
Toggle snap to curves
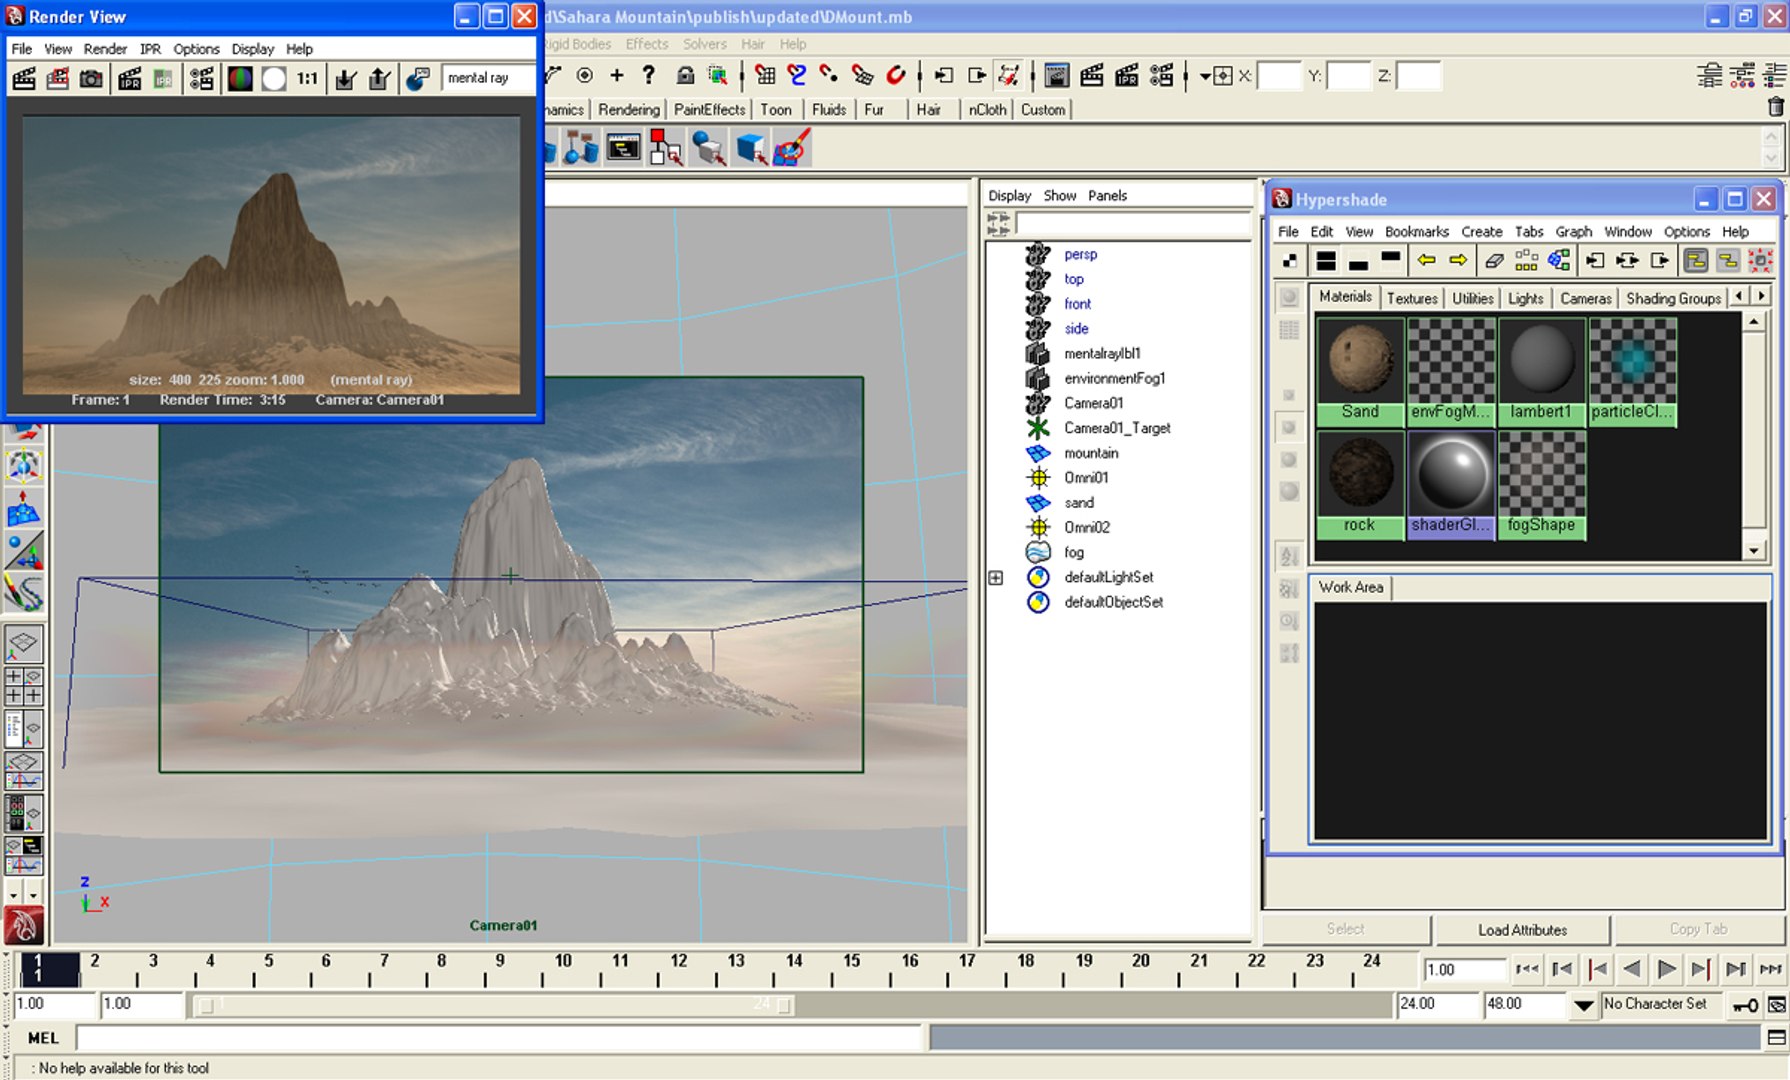coord(797,75)
